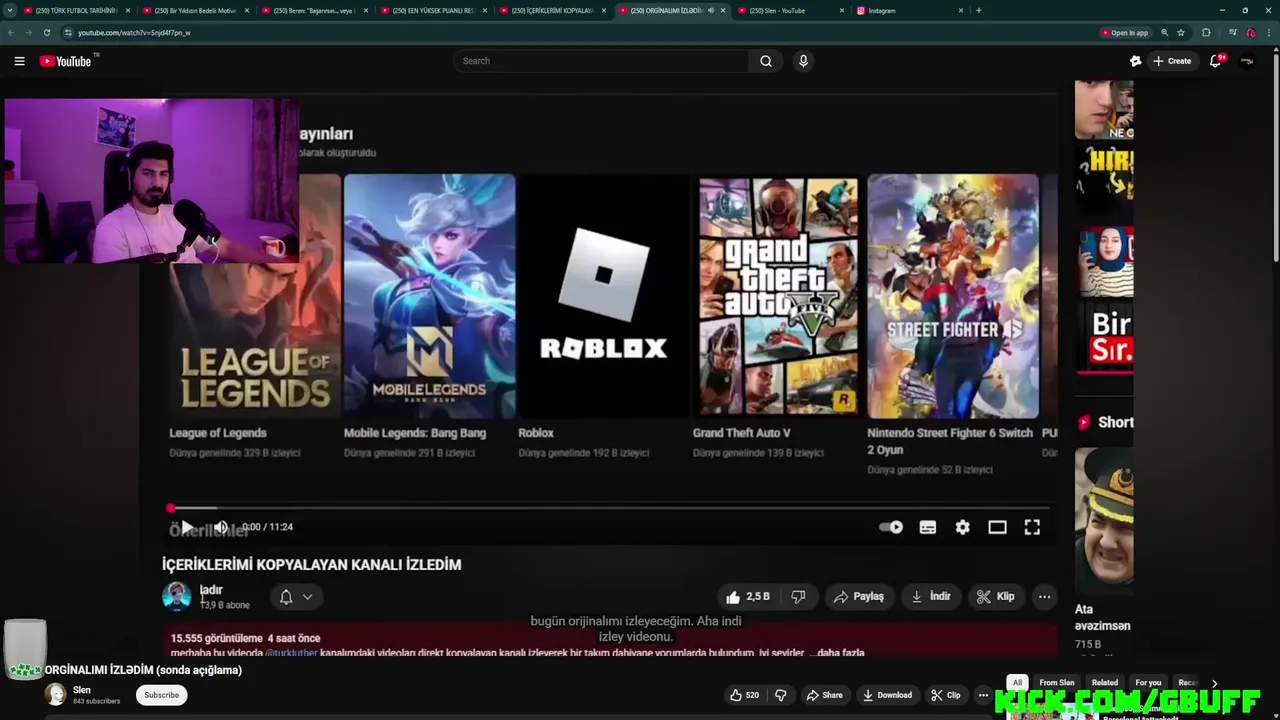Open more actions beside Clip button
The image size is (1280, 720).
(983, 695)
